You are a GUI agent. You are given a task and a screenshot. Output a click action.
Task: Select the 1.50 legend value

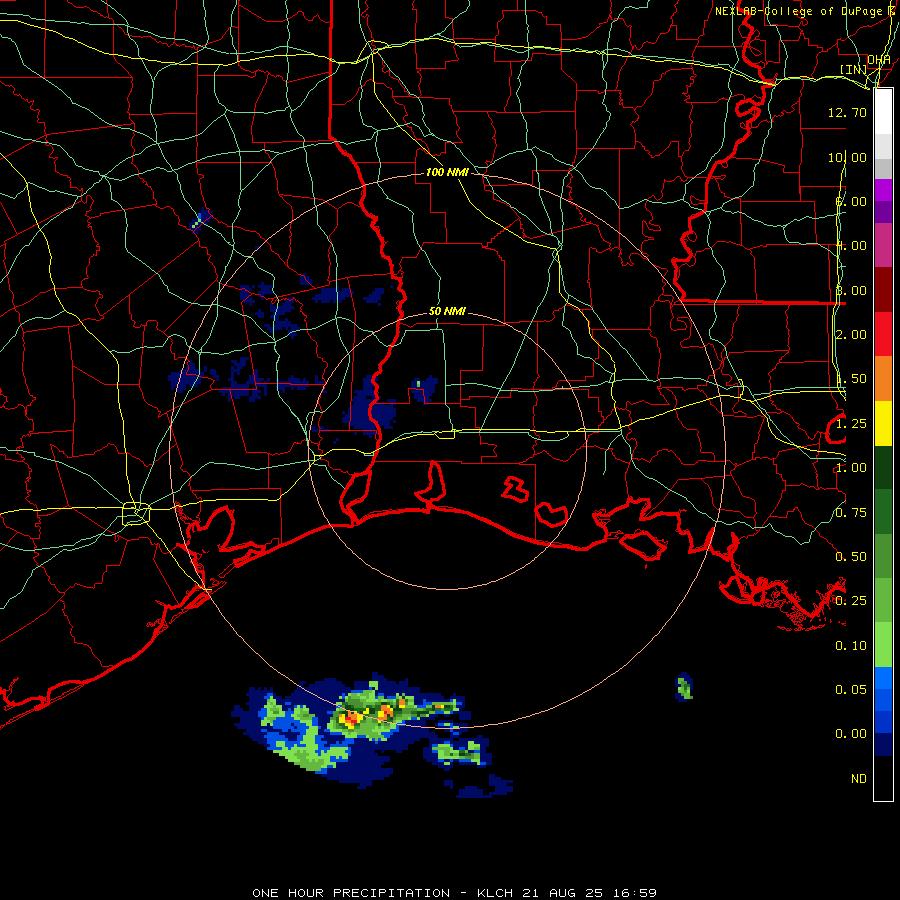point(851,379)
